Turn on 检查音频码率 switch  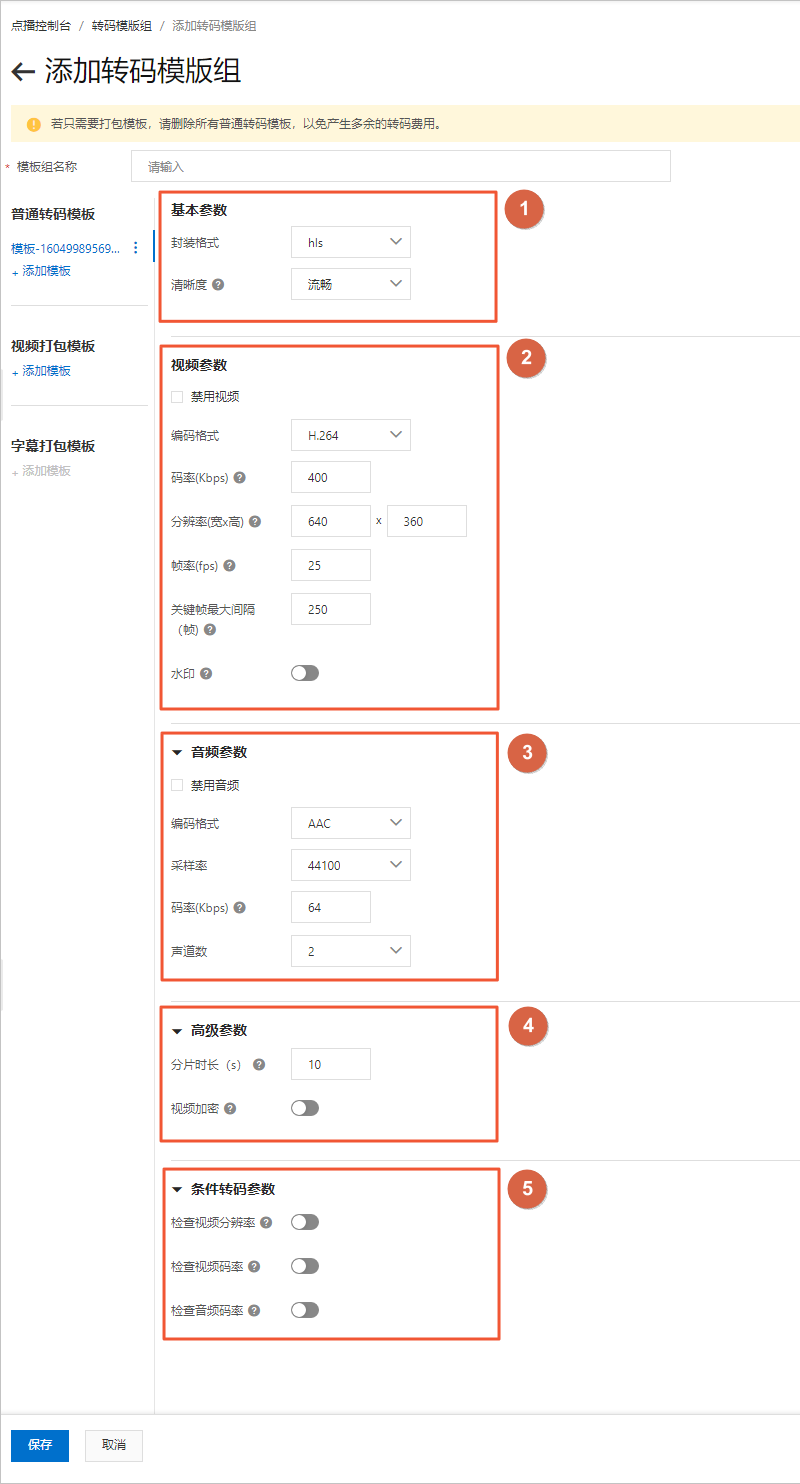pyautogui.click(x=305, y=1310)
